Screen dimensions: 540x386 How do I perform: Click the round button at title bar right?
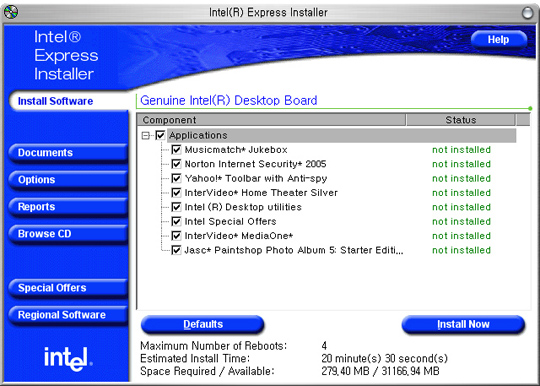527,13
